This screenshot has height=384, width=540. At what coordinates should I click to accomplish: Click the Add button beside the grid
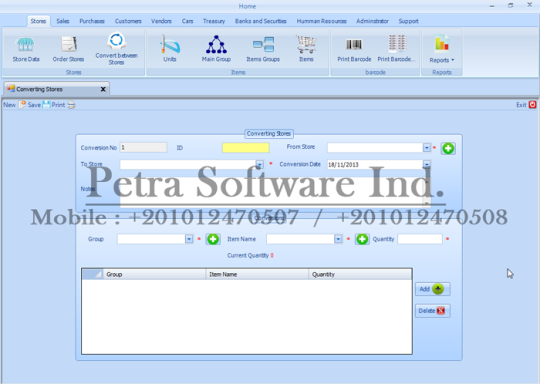click(433, 289)
